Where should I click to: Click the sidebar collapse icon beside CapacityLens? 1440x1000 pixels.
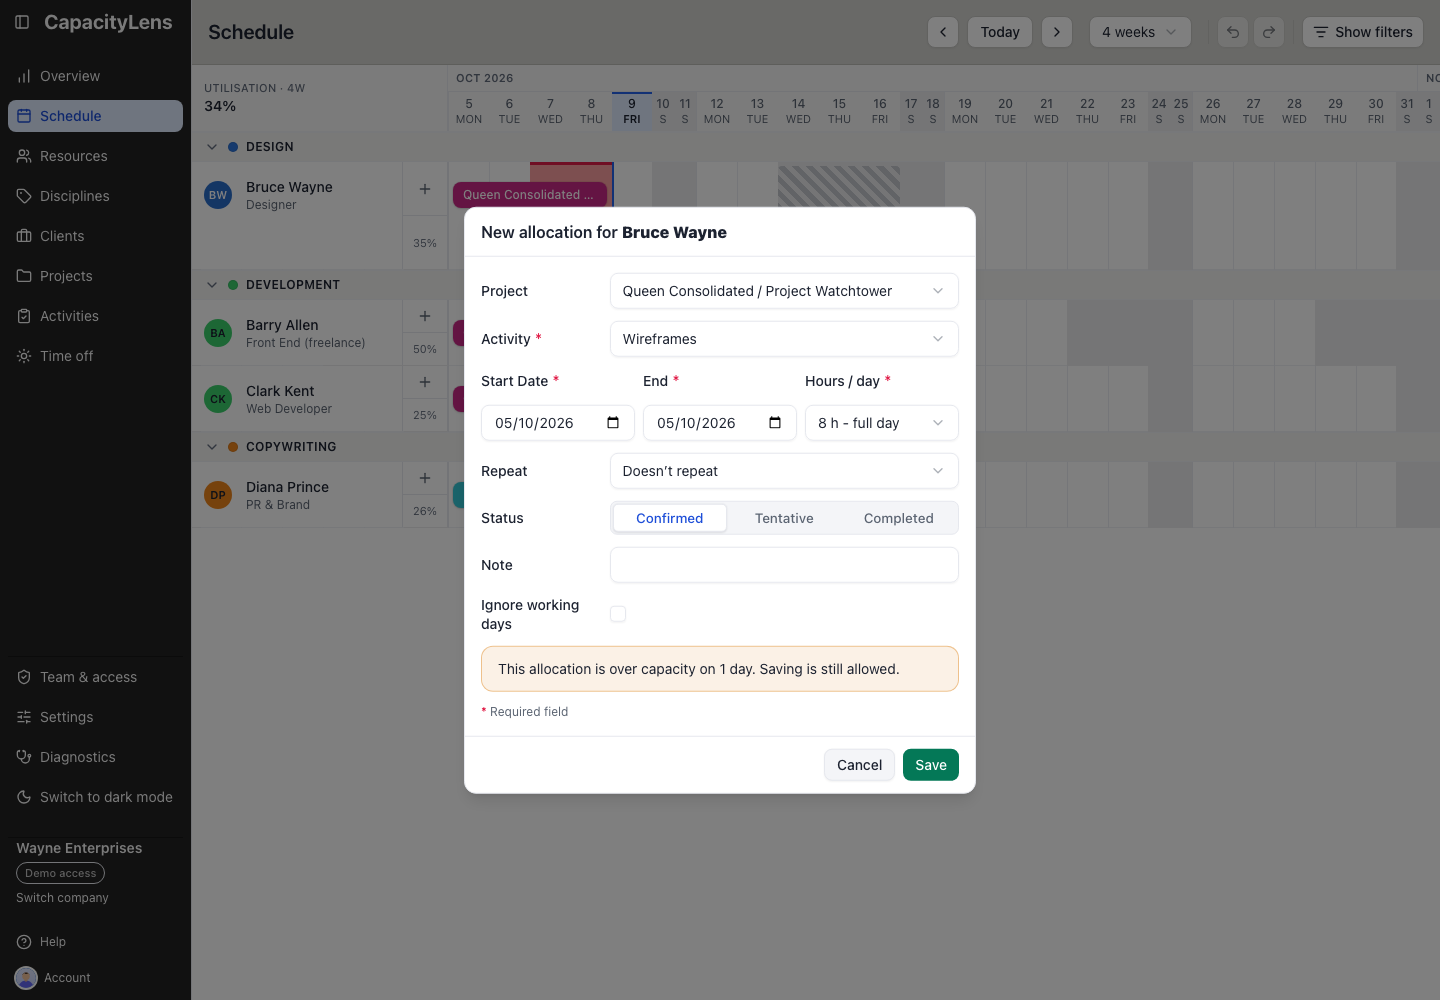(22, 22)
